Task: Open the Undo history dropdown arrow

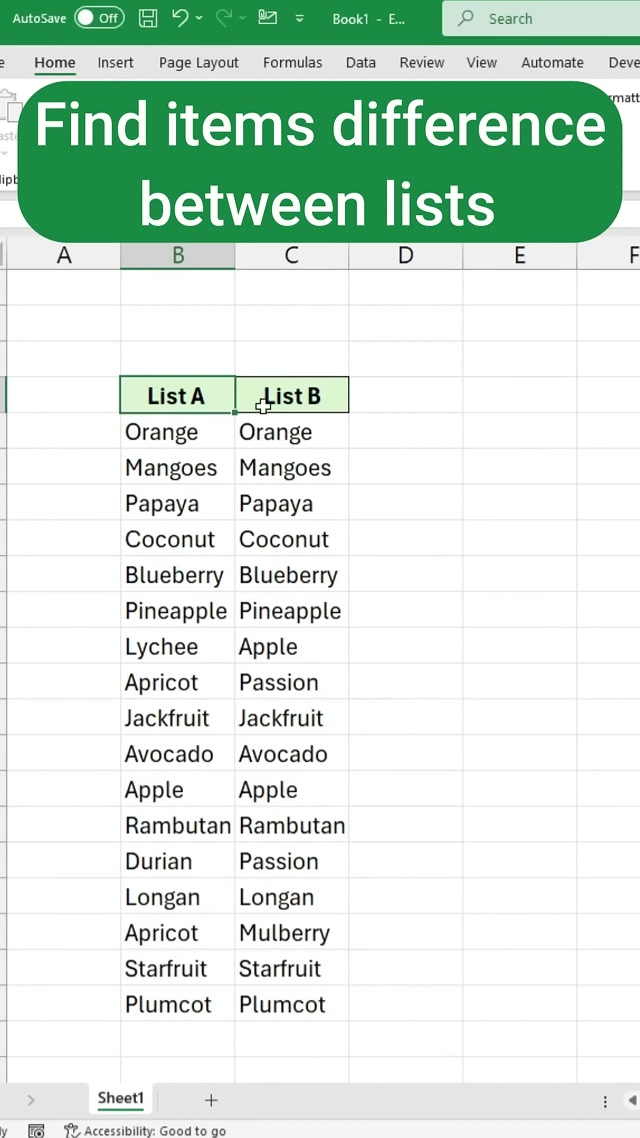Action: coord(200,18)
